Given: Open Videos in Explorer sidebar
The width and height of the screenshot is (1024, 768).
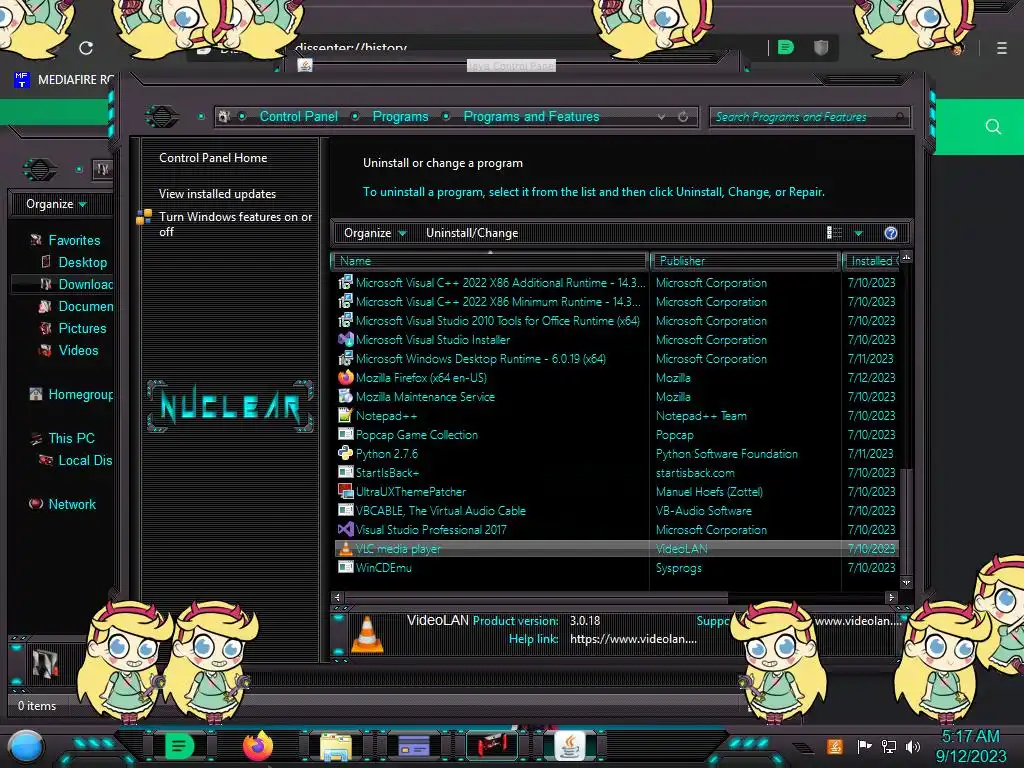Looking at the screenshot, I should [x=78, y=351].
